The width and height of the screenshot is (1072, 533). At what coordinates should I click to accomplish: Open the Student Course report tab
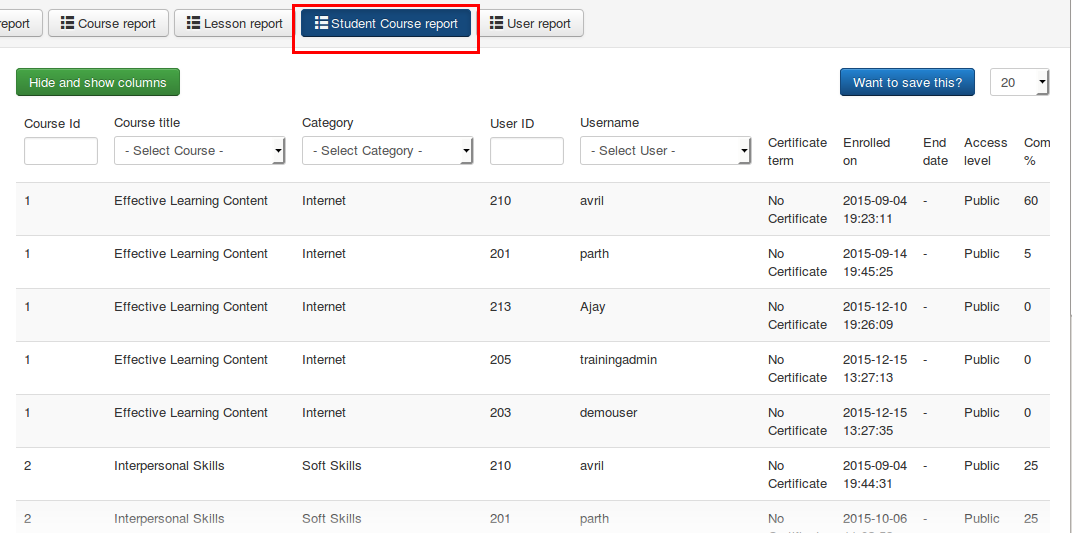386,24
